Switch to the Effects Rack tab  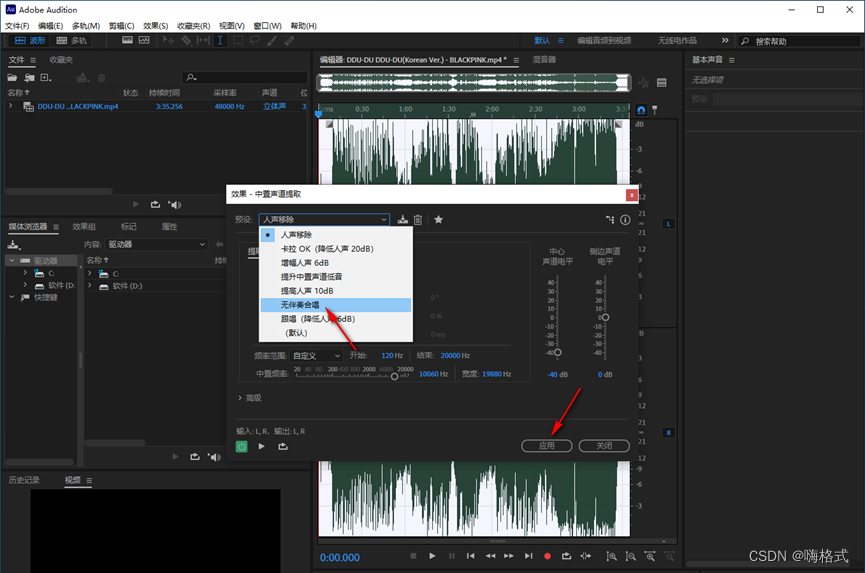point(84,227)
